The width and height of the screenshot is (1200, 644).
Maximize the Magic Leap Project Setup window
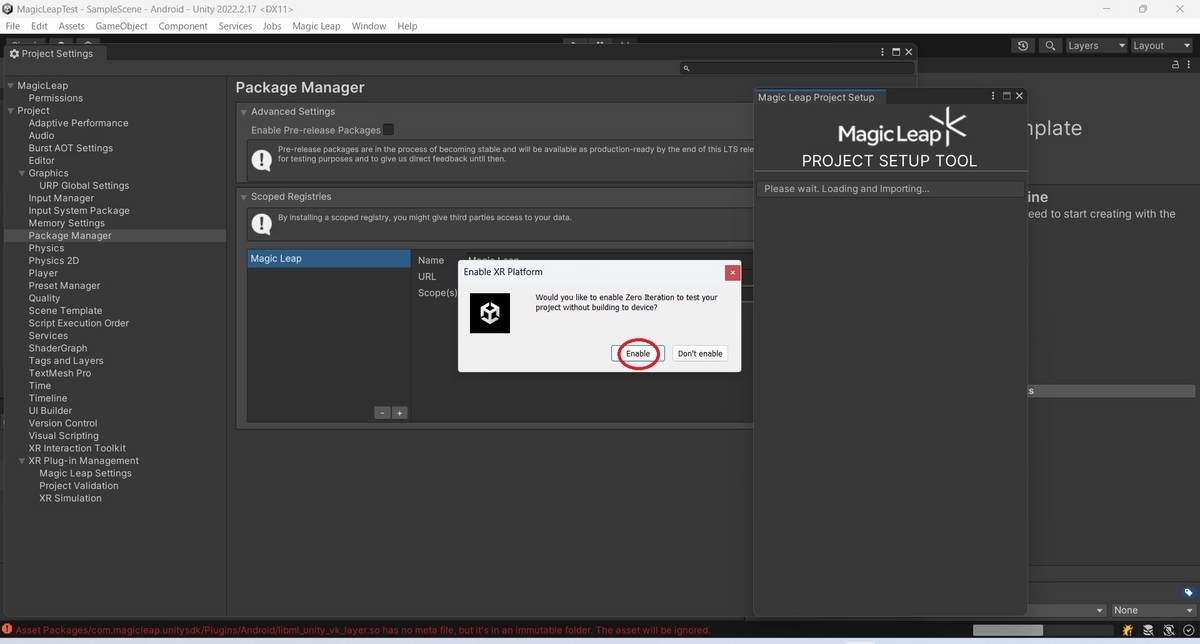[1006, 96]
